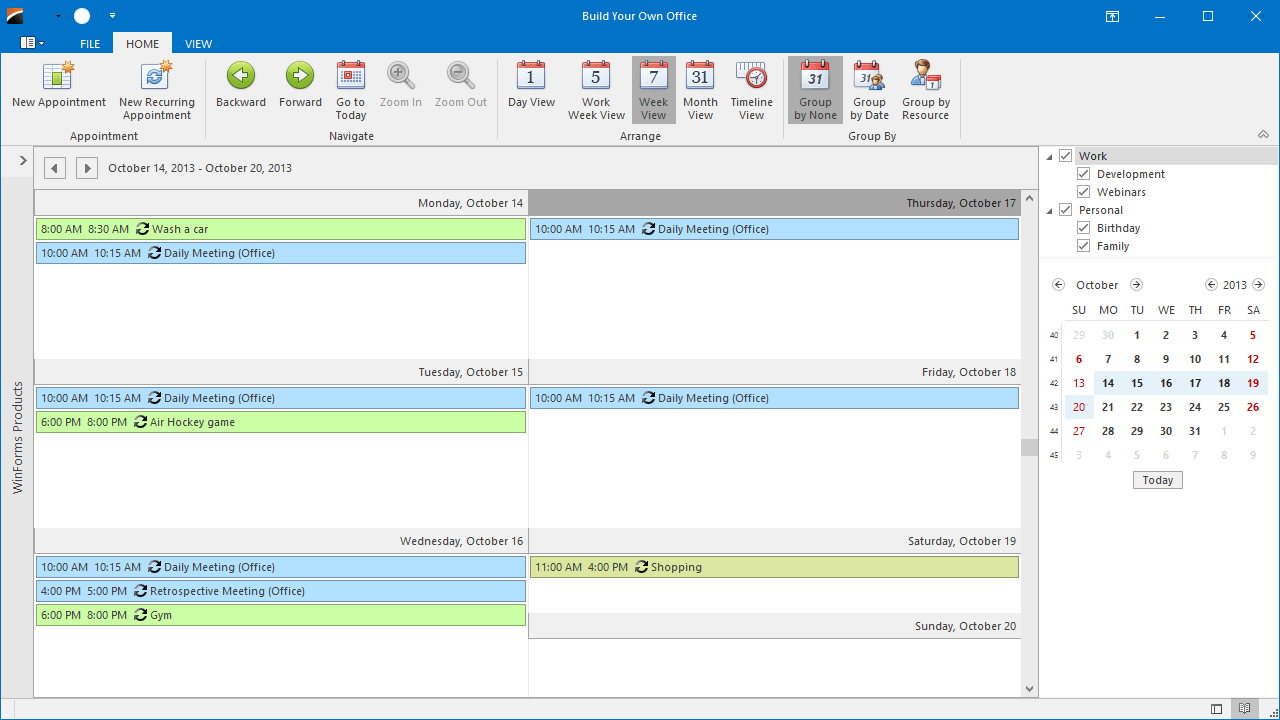Click the Go to Today icon
This screenshot has width=1280, height=720.
pos(351,77)
